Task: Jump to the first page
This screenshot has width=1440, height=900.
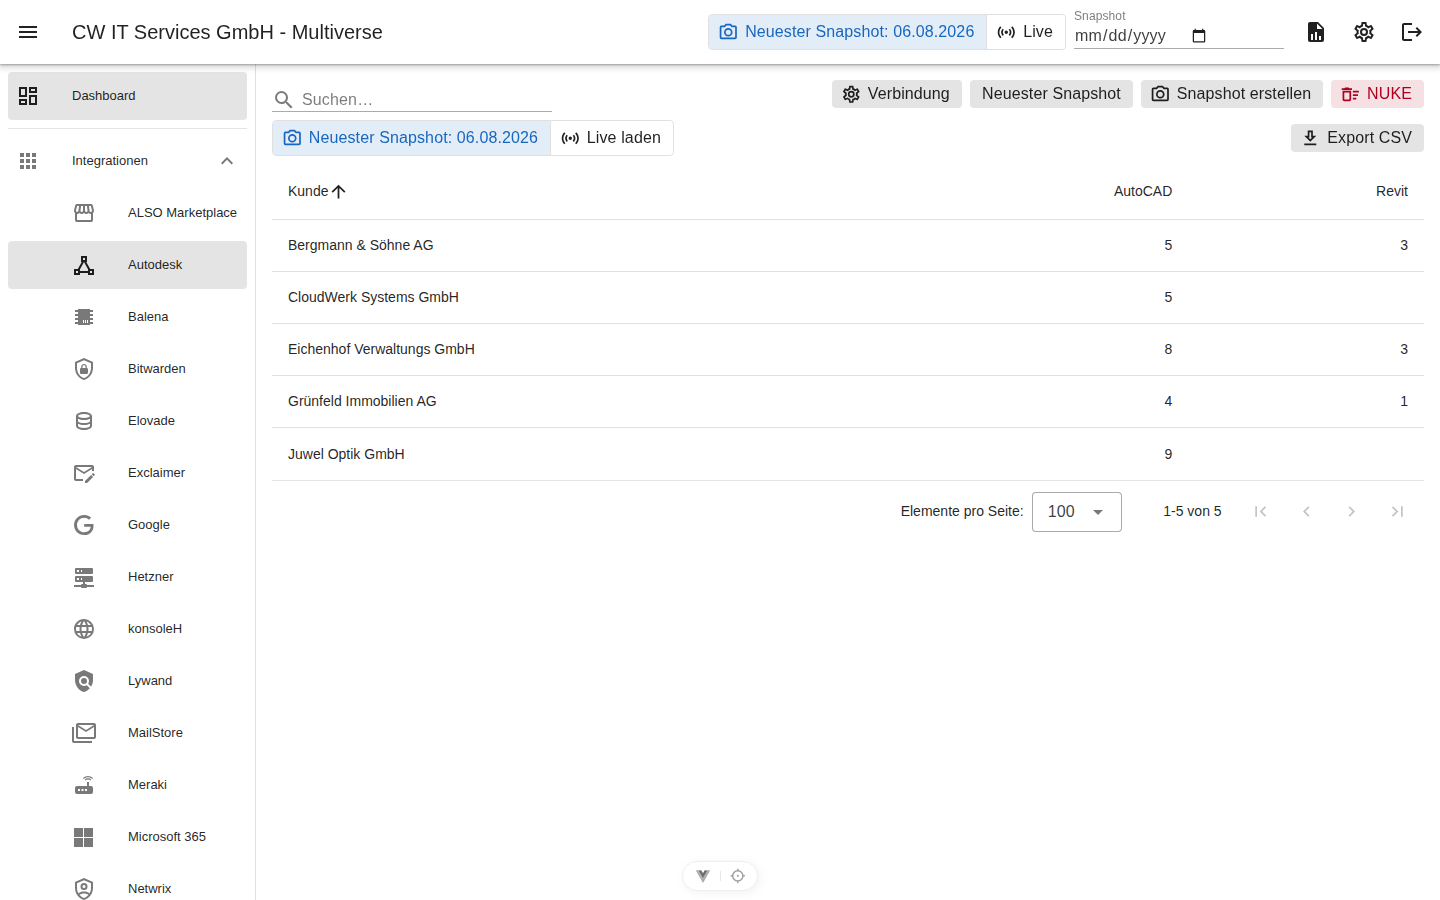Action: [1260, 512]
